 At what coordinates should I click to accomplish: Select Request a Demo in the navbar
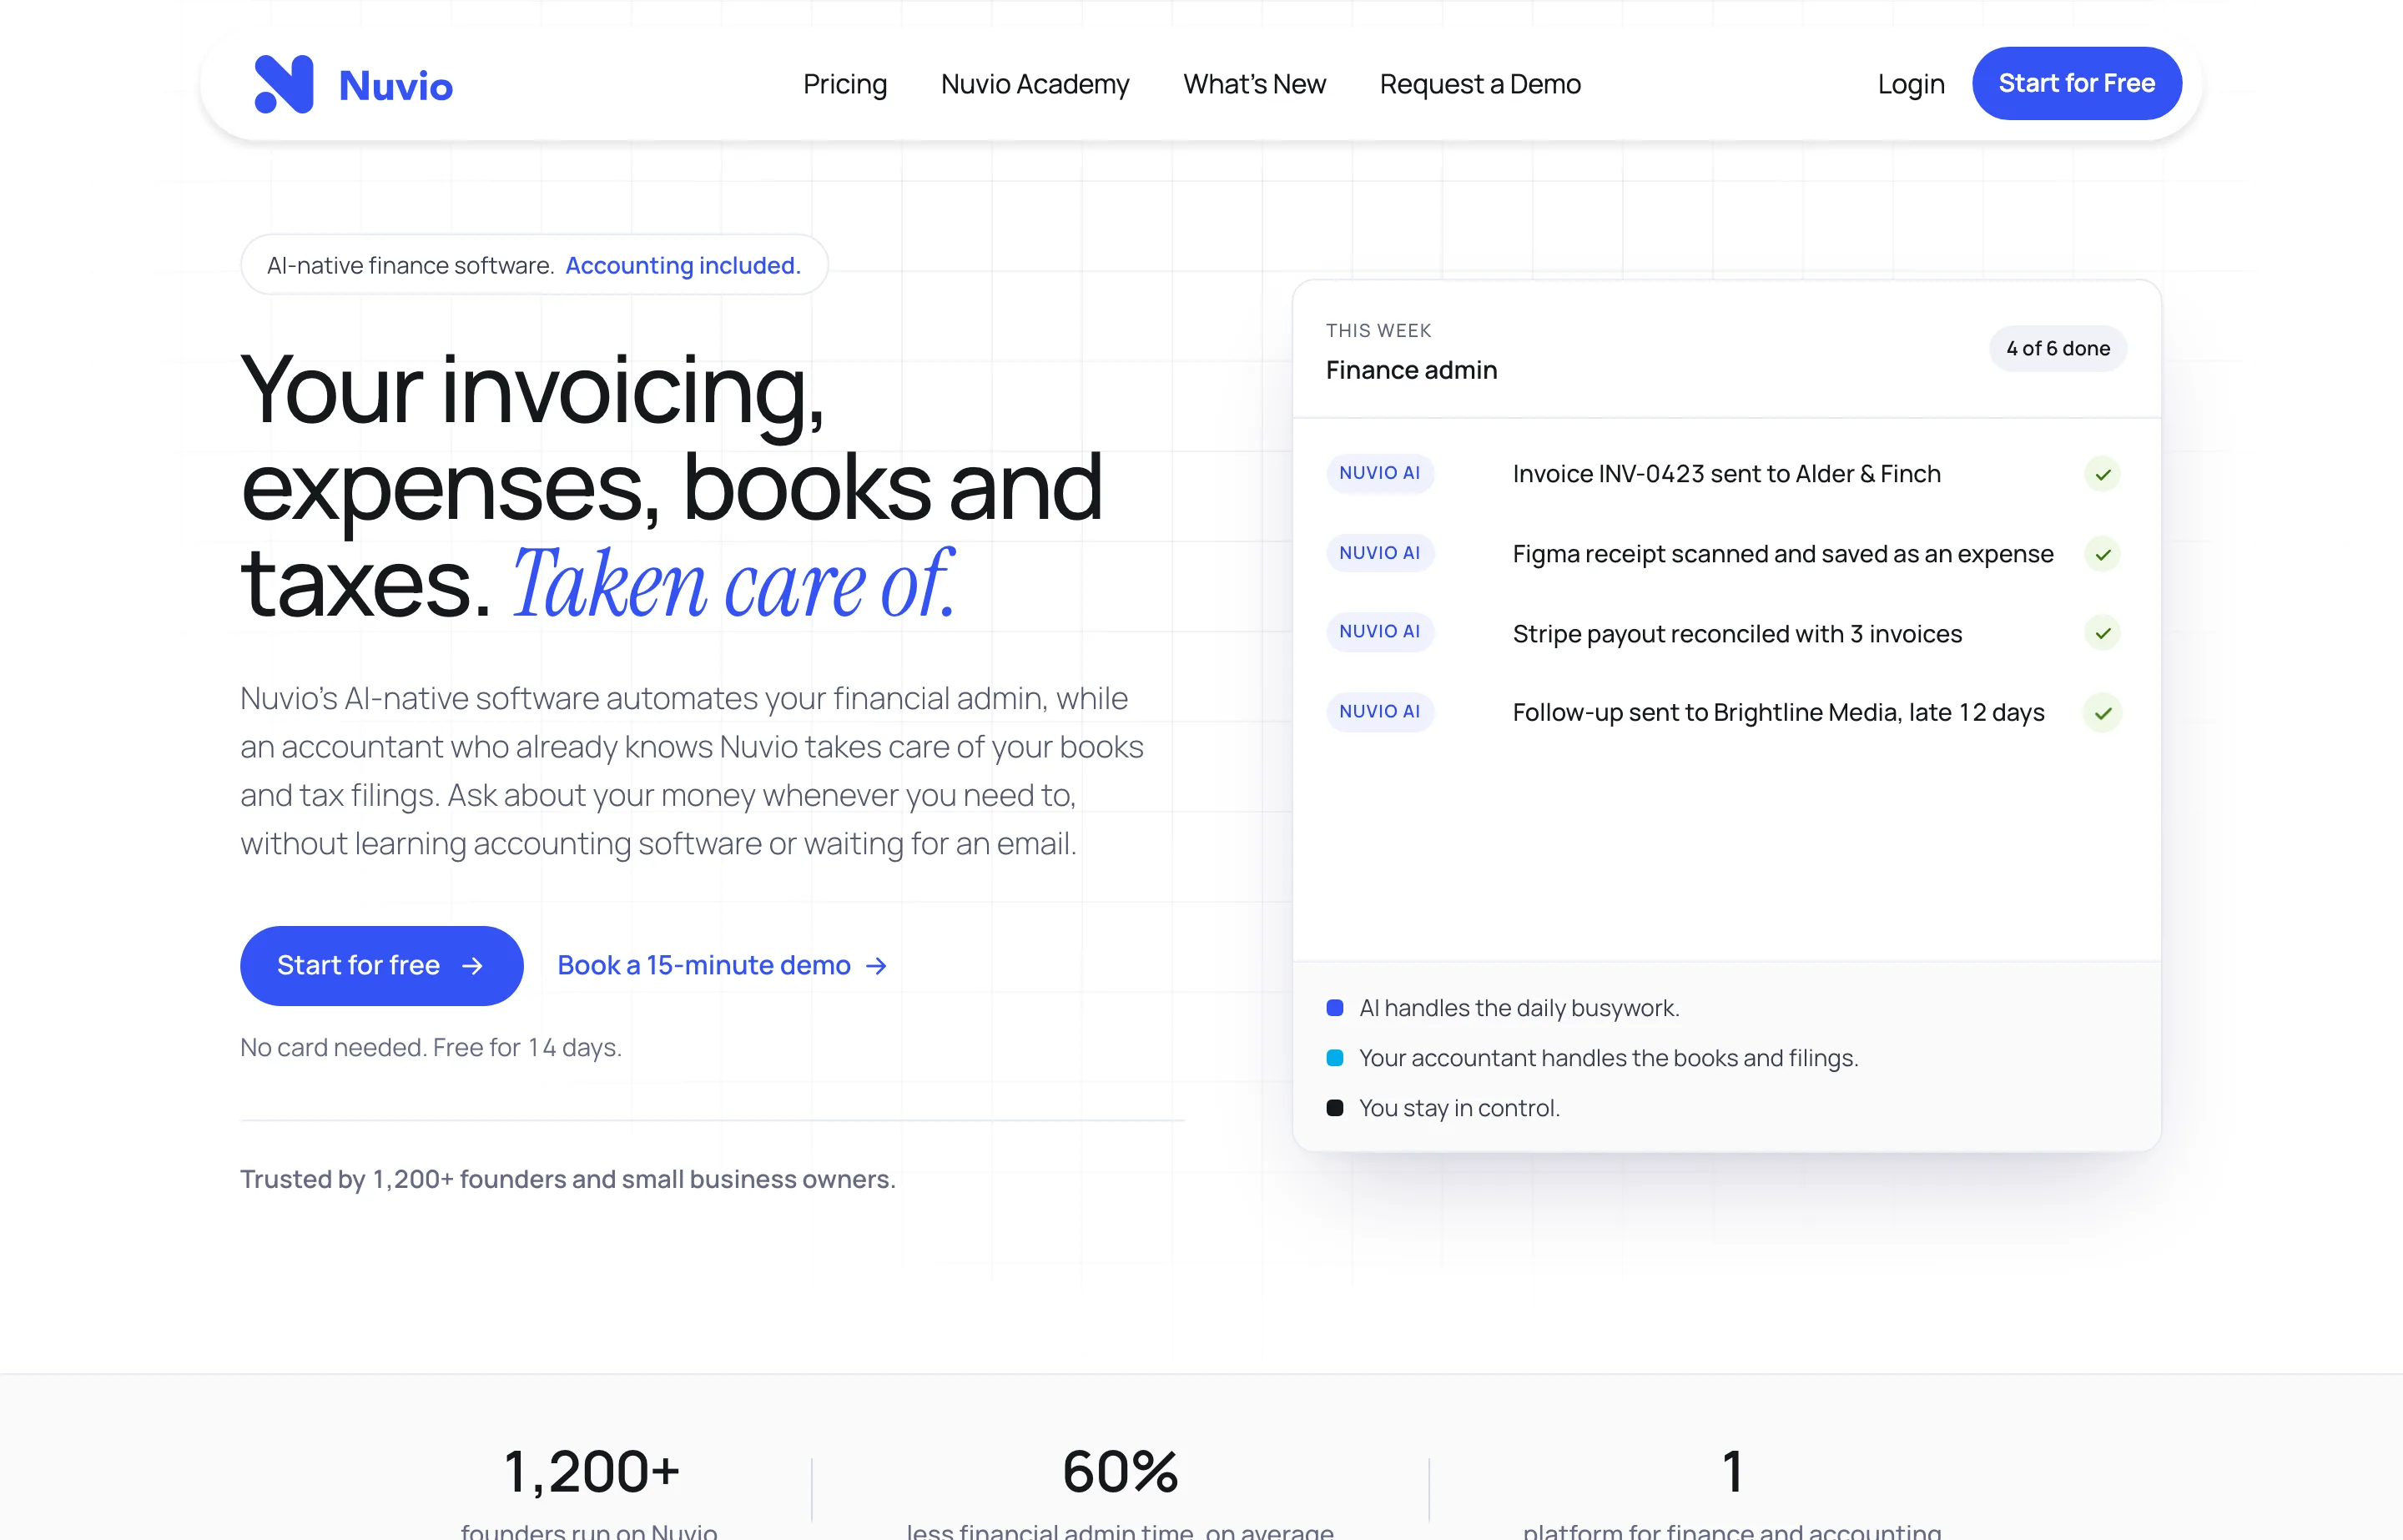pos(1480,84)
